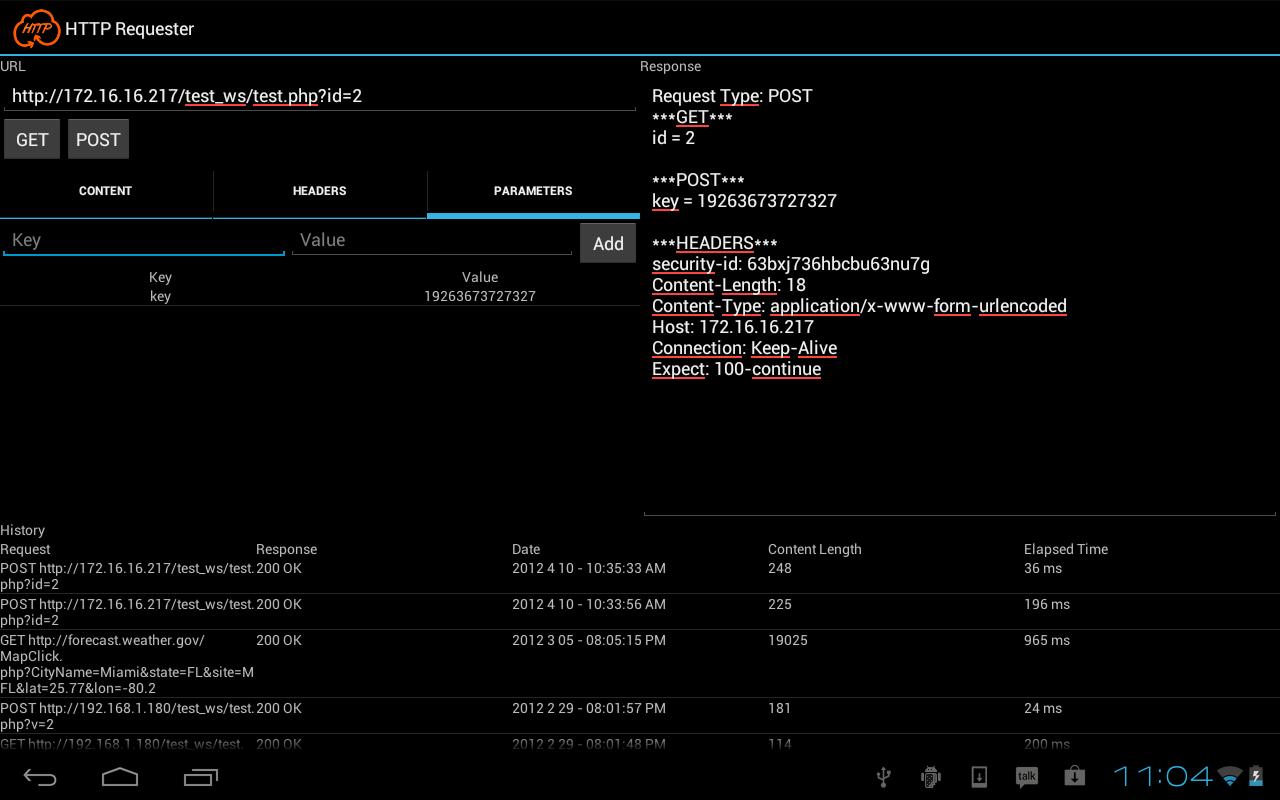Tap the 'key = 19263673727327' response line

(744, 201)
